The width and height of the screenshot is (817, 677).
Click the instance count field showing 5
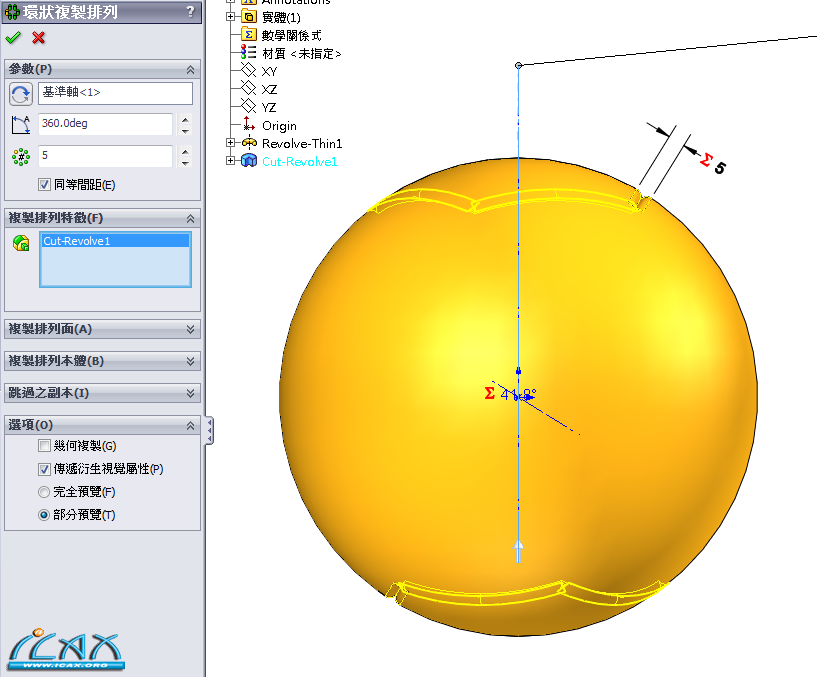pyautogui.click(x=105, y=156)
